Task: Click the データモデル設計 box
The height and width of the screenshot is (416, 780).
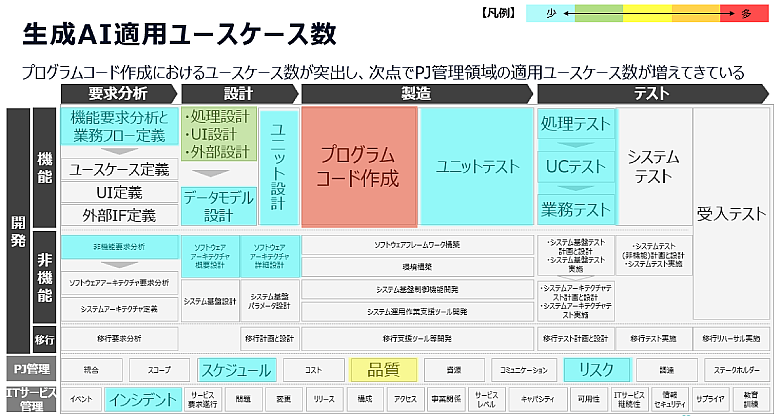Action: tap(217, 206)
